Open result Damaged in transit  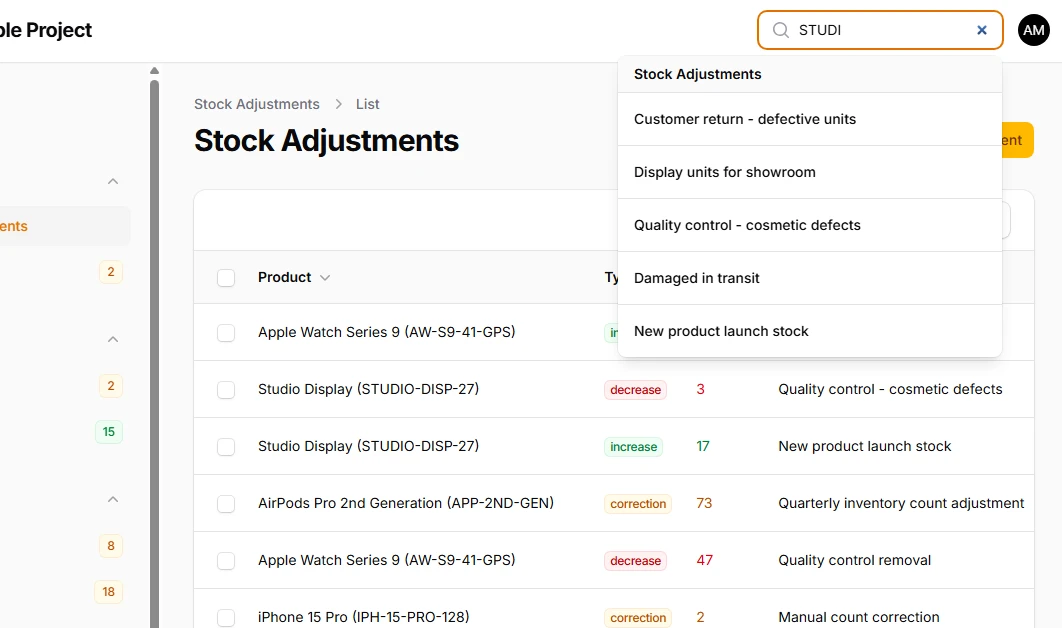coord(809,278)
